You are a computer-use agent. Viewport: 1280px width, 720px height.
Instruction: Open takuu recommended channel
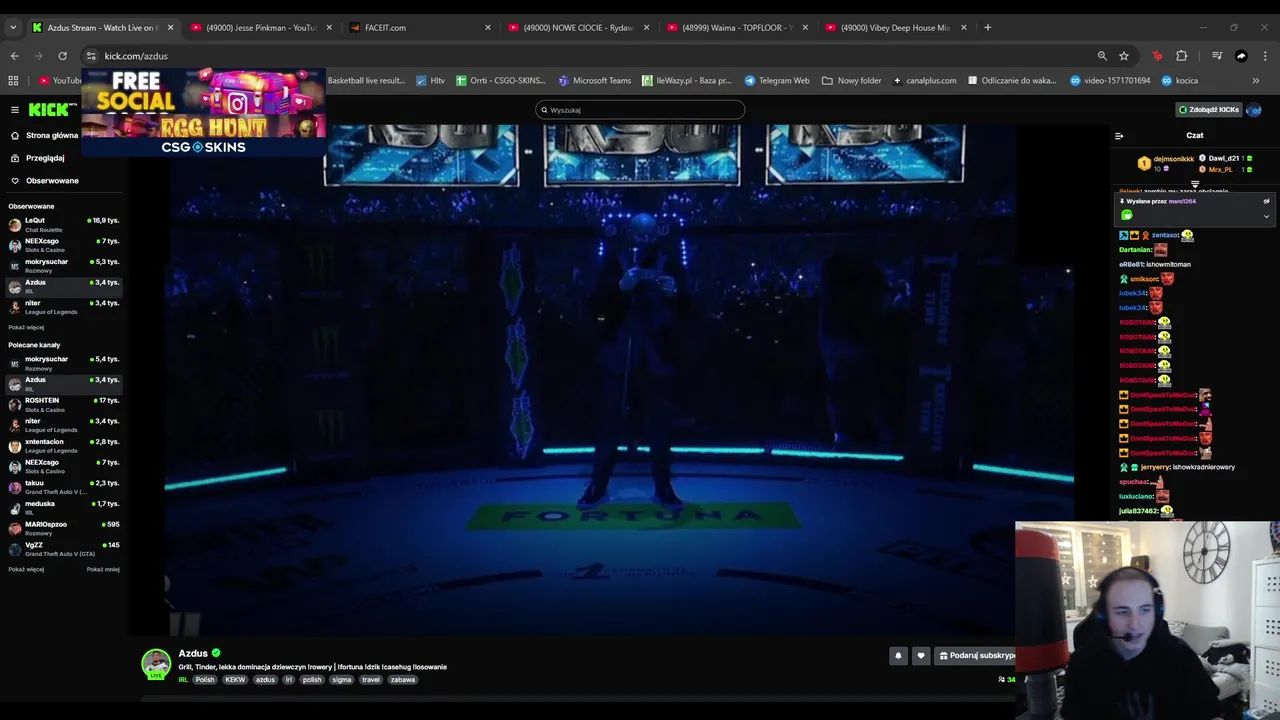[x=64, y=487]
